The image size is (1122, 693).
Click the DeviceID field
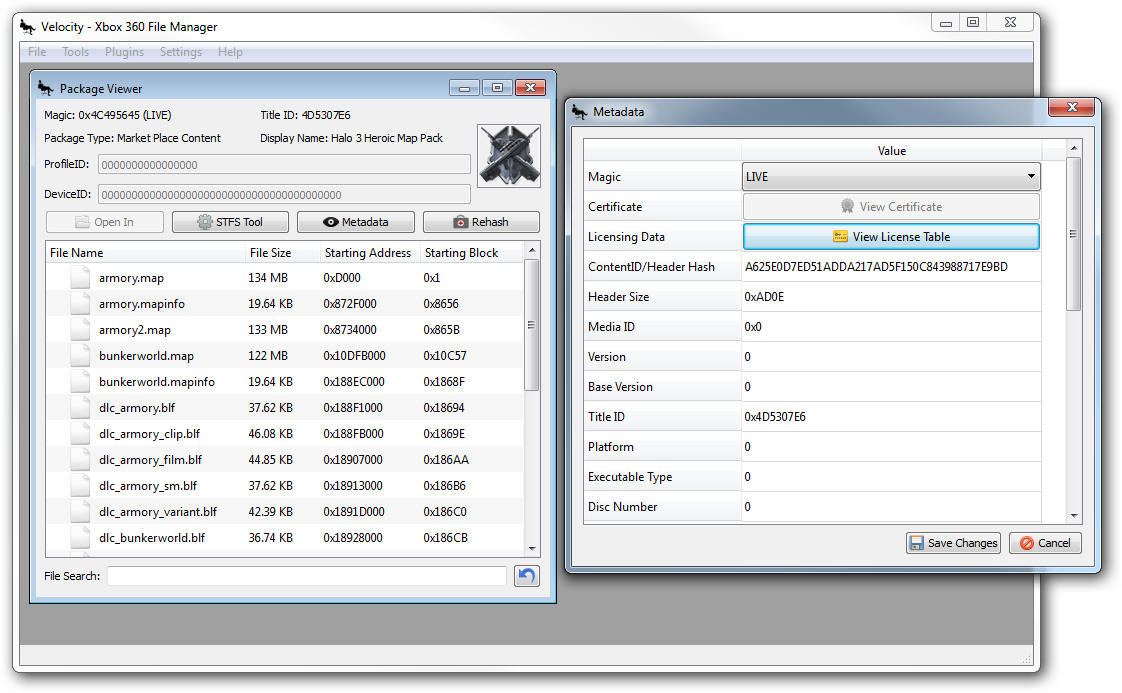click(284, 195)
